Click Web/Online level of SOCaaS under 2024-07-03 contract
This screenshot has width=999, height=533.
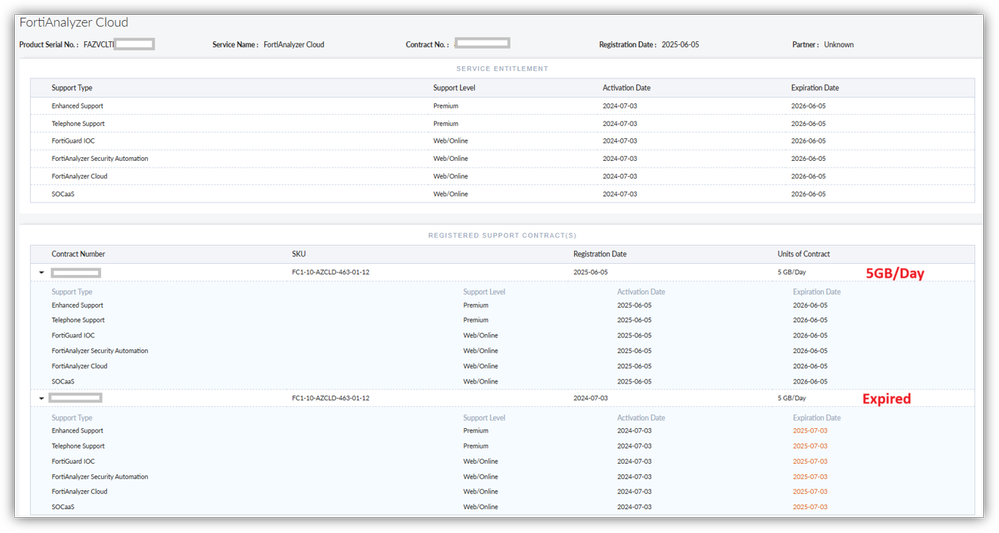tap(480, 507)
